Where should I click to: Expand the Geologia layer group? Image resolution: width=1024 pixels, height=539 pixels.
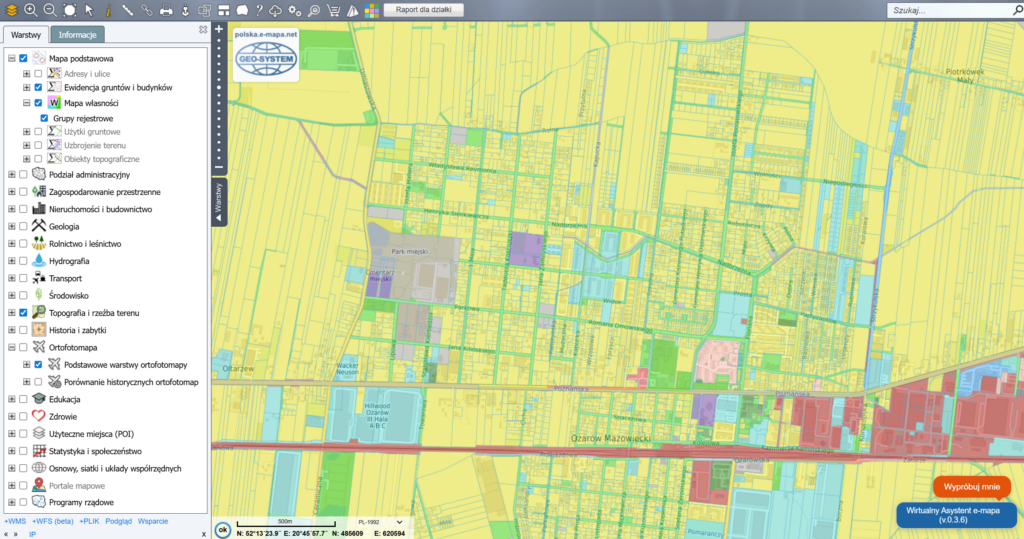(x=11, y=226)
